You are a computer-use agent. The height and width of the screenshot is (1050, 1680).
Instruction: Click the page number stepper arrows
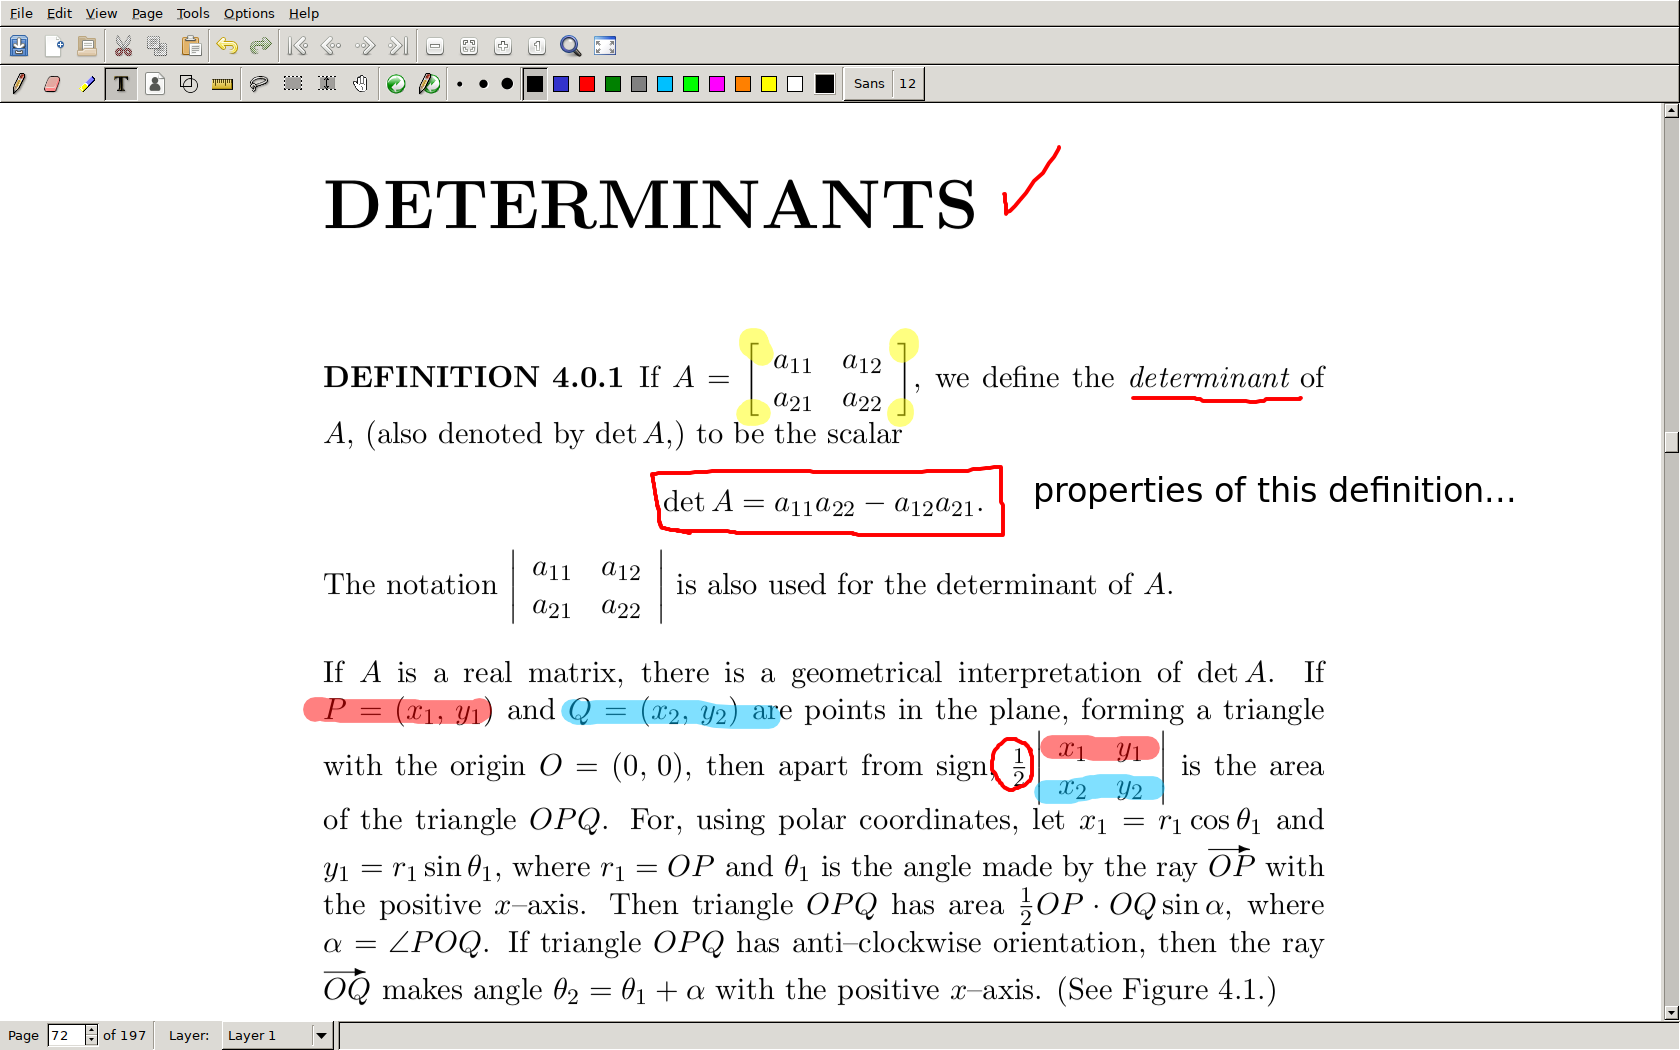coord(91,1035)
